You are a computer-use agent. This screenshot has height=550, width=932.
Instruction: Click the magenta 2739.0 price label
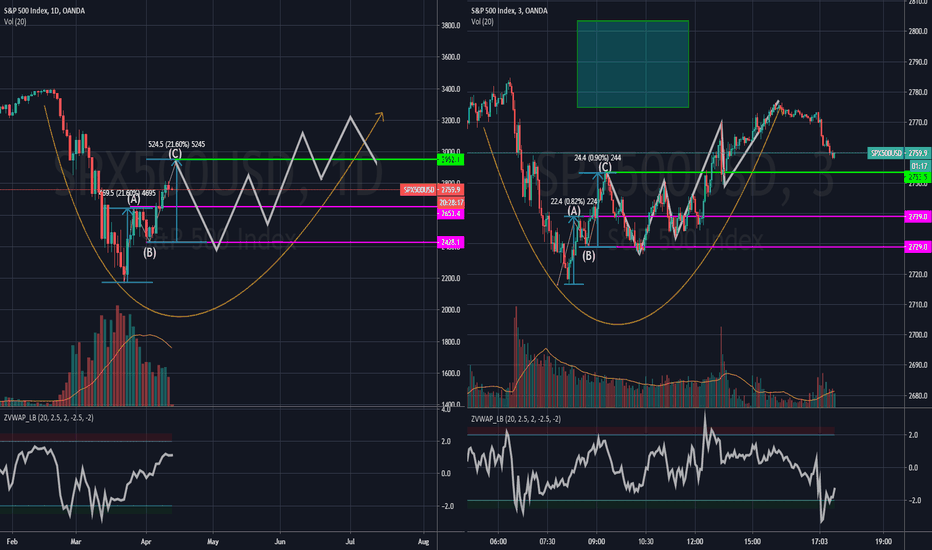tap(918, 217)
